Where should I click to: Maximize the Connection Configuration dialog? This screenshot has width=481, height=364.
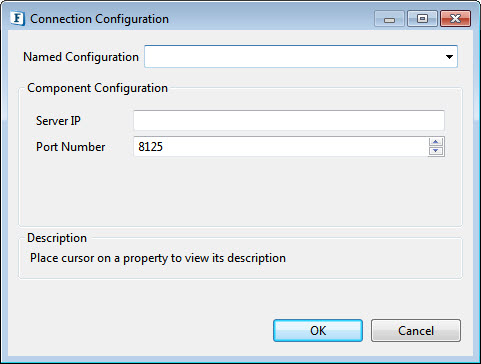click(422, 19)
